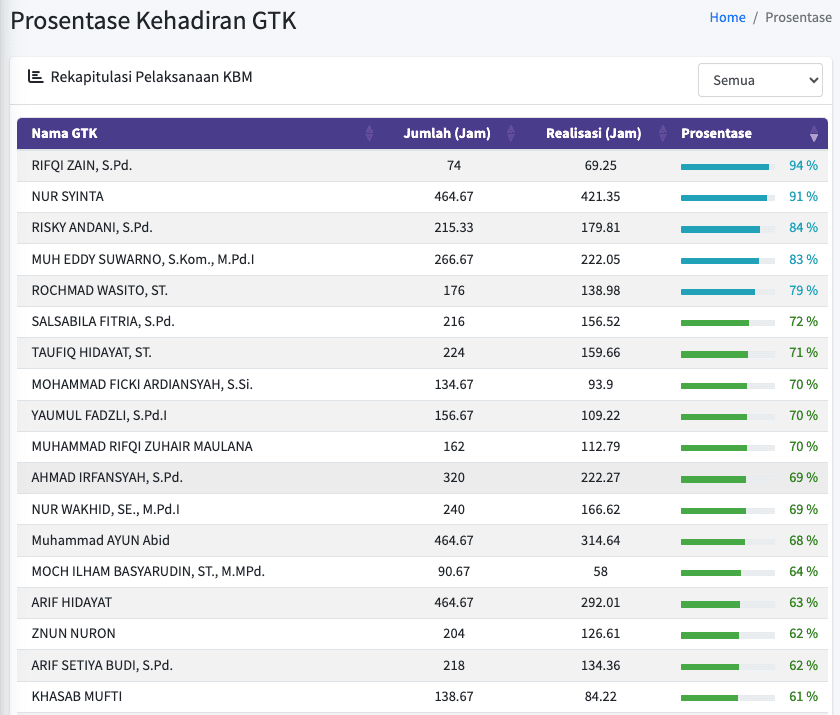Viewport: 840px width, 715px height.
Task: Sort the table by Nama GTK column
Action: coord(369,133)
